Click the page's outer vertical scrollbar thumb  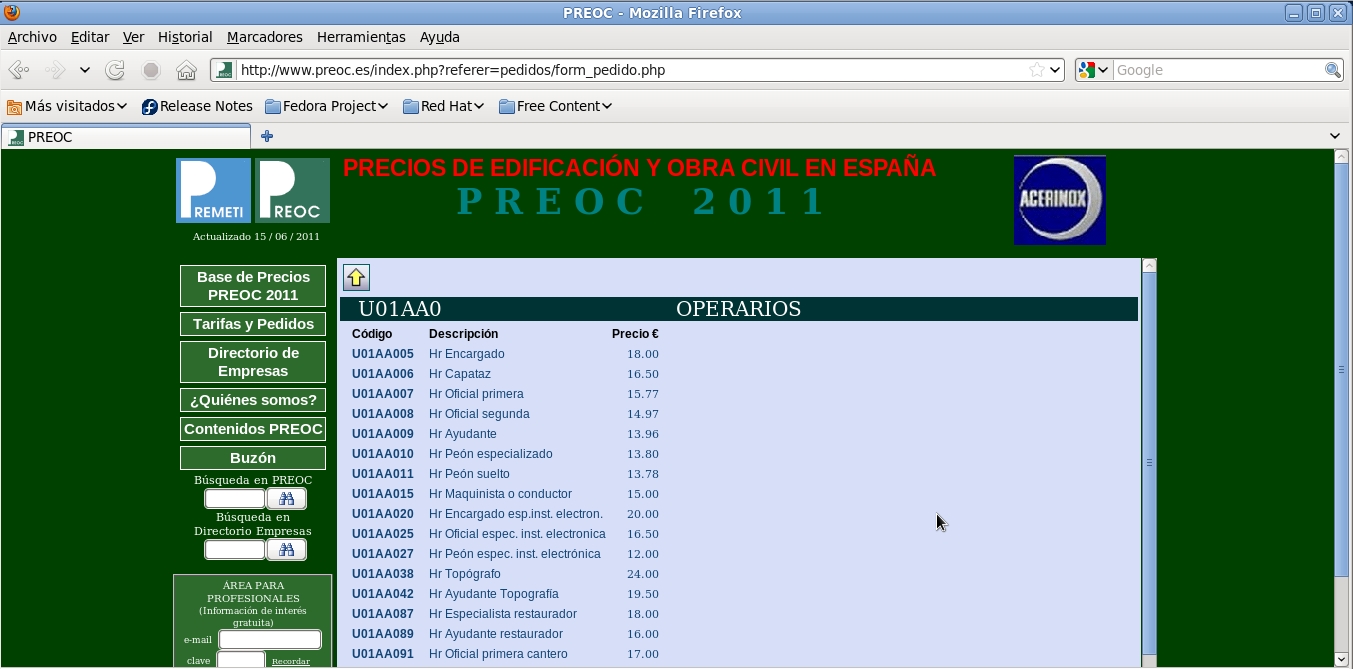[x=1342, y=369]
